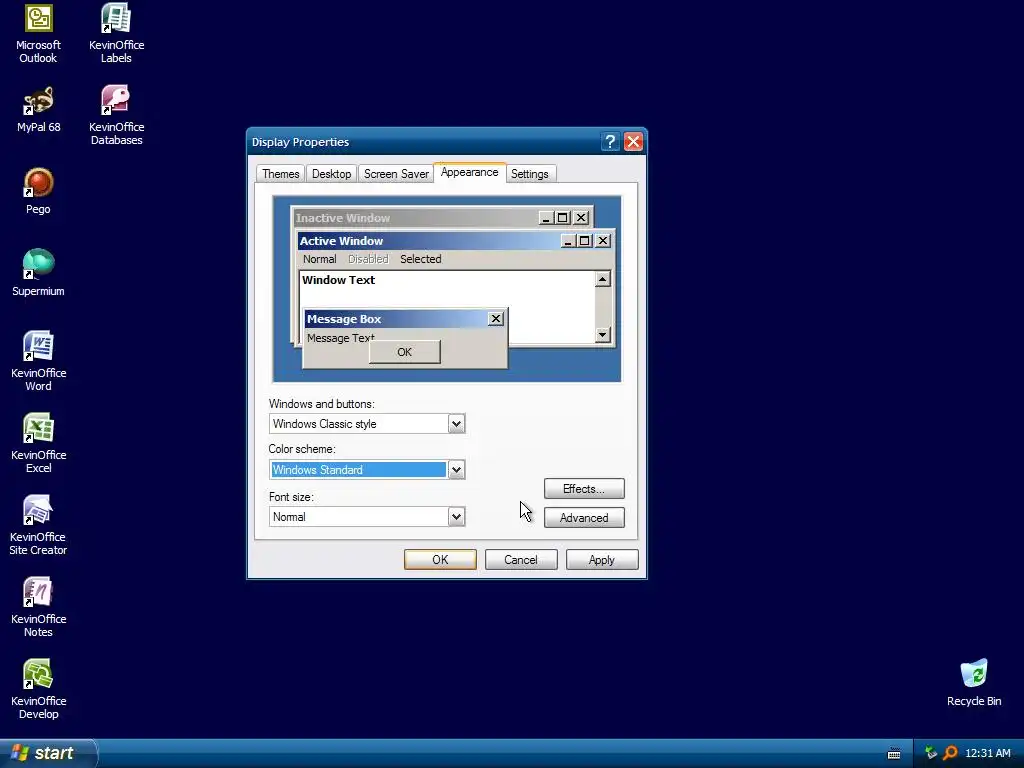Screen dimensions: 1024x768
Task: Select the Supermium browser icon
Action: (x=39, y=273)
